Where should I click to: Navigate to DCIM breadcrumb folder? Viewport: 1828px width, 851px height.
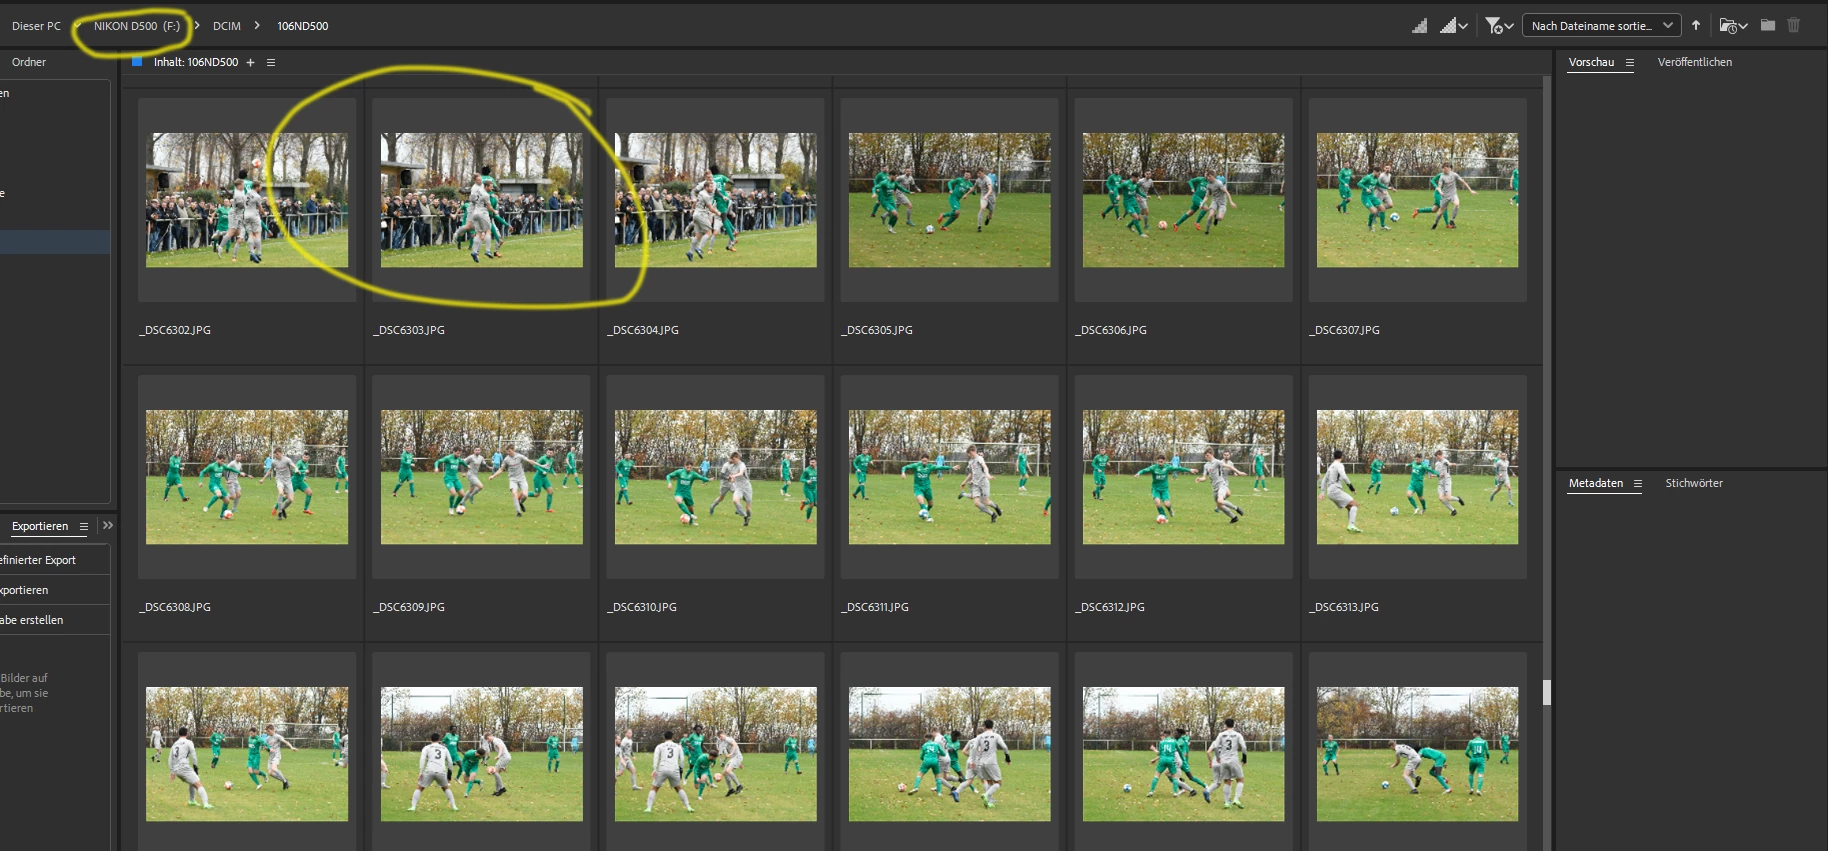tap(227, 26)
